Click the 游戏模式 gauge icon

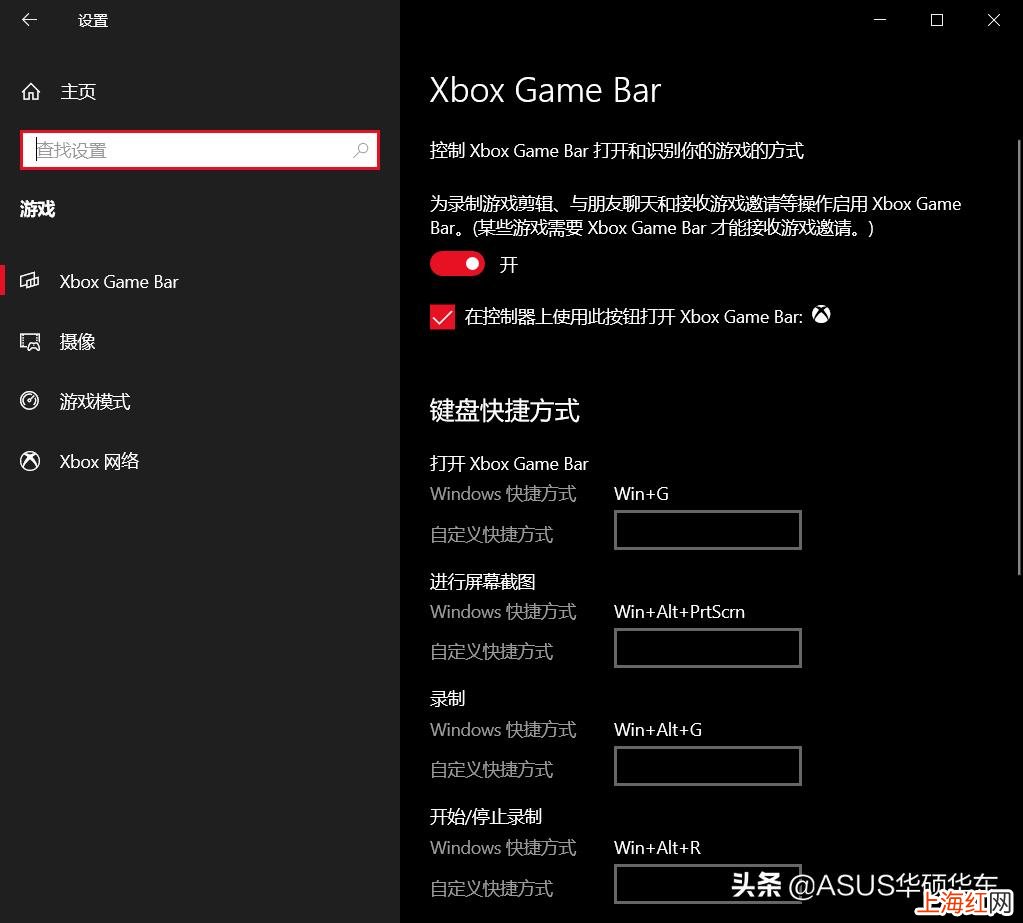coord(30,401)
